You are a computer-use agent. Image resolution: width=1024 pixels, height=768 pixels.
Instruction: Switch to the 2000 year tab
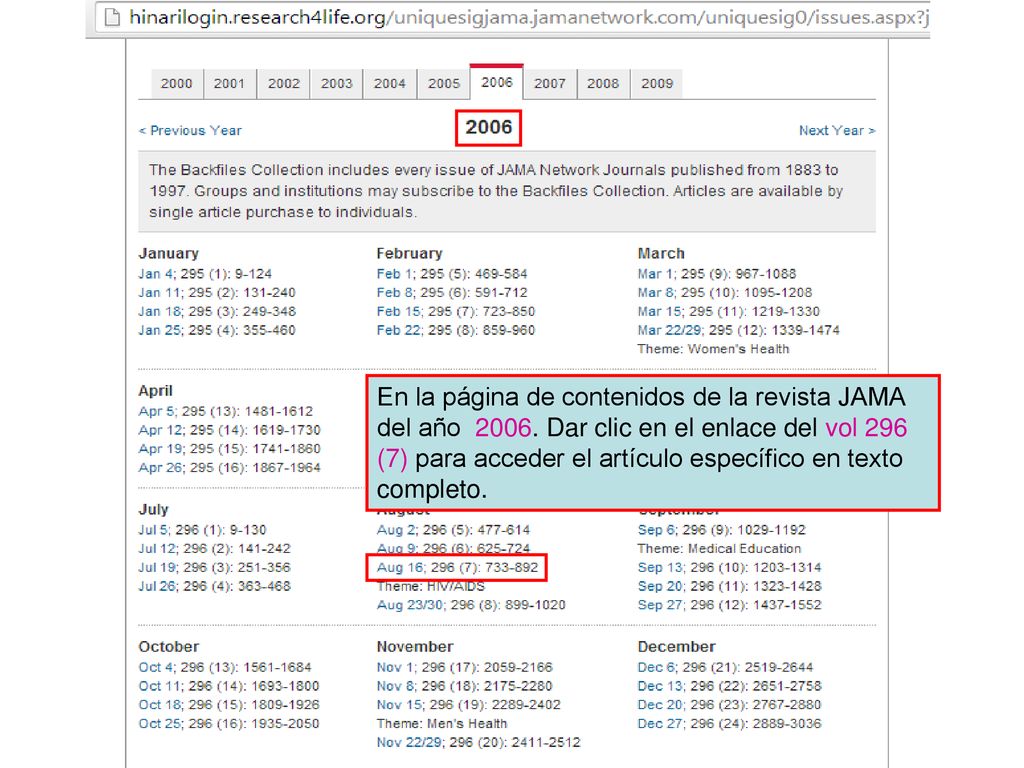(x=177, y=84)
